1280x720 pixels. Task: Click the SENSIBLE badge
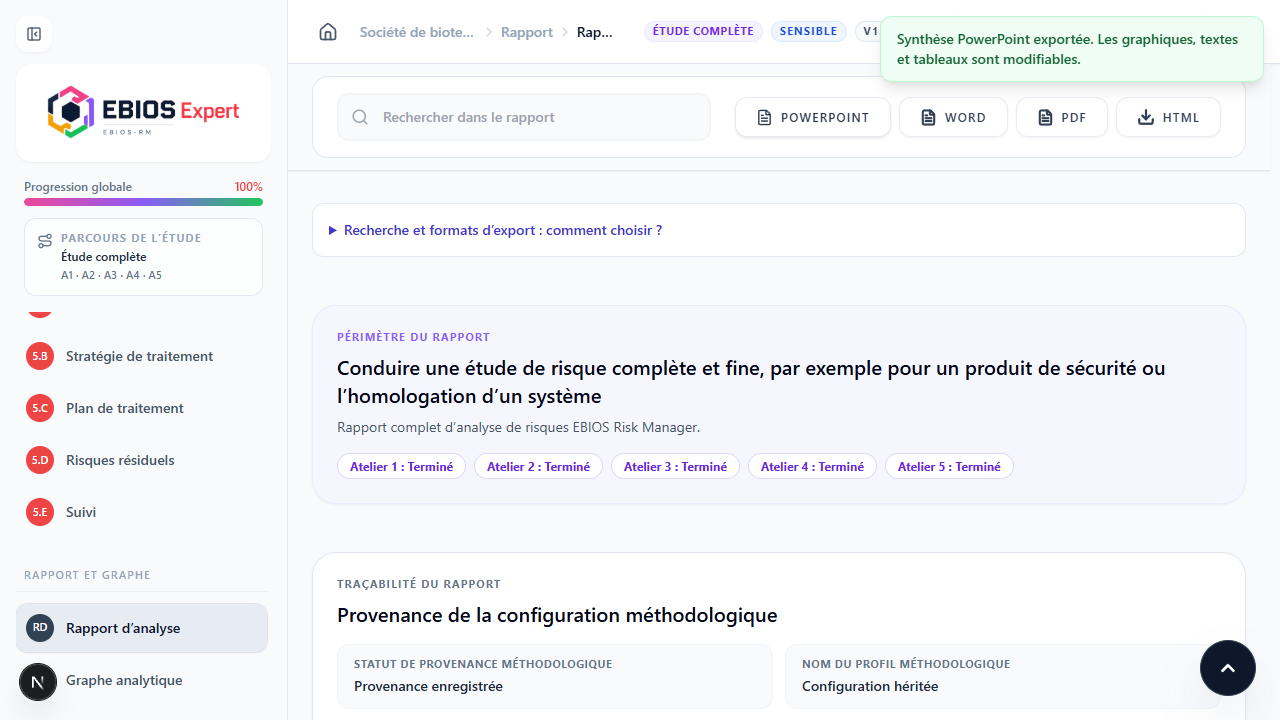[808, 31]
